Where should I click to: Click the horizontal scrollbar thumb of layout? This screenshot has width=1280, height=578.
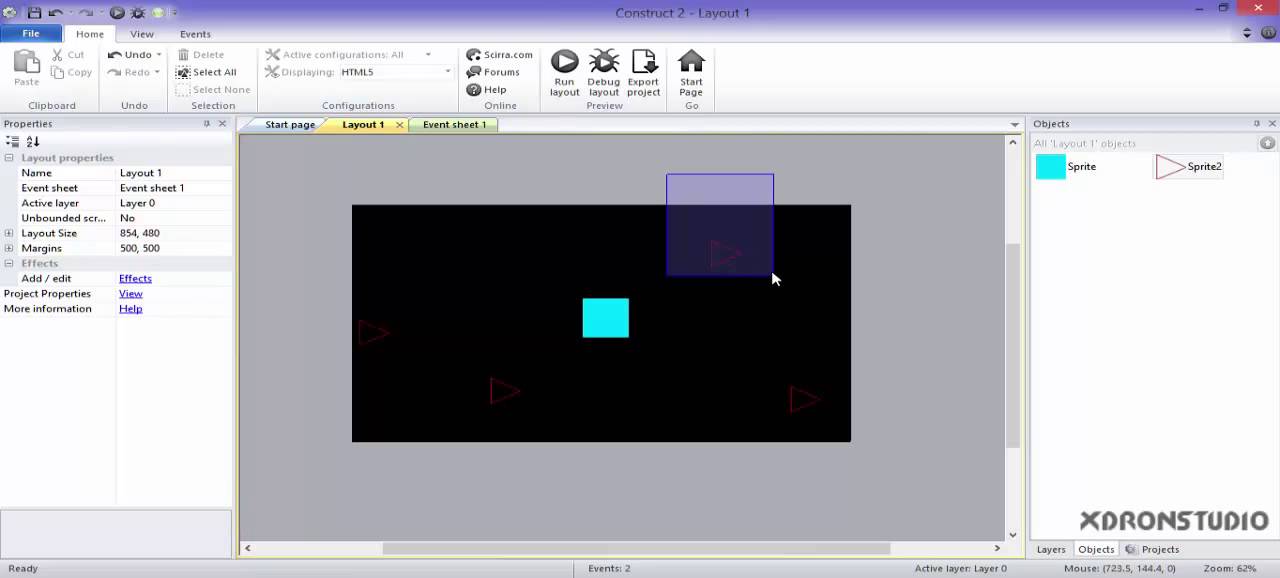coord(636,548)
